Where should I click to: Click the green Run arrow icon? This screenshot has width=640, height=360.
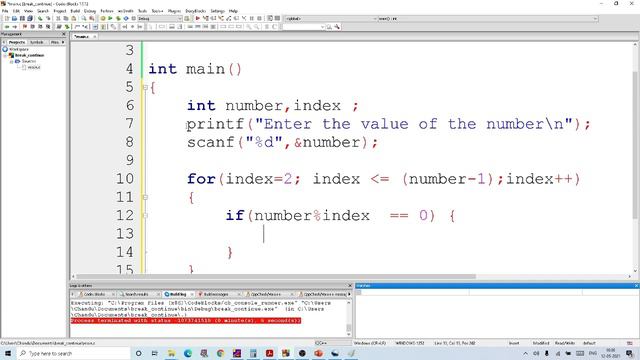[110, 18]
